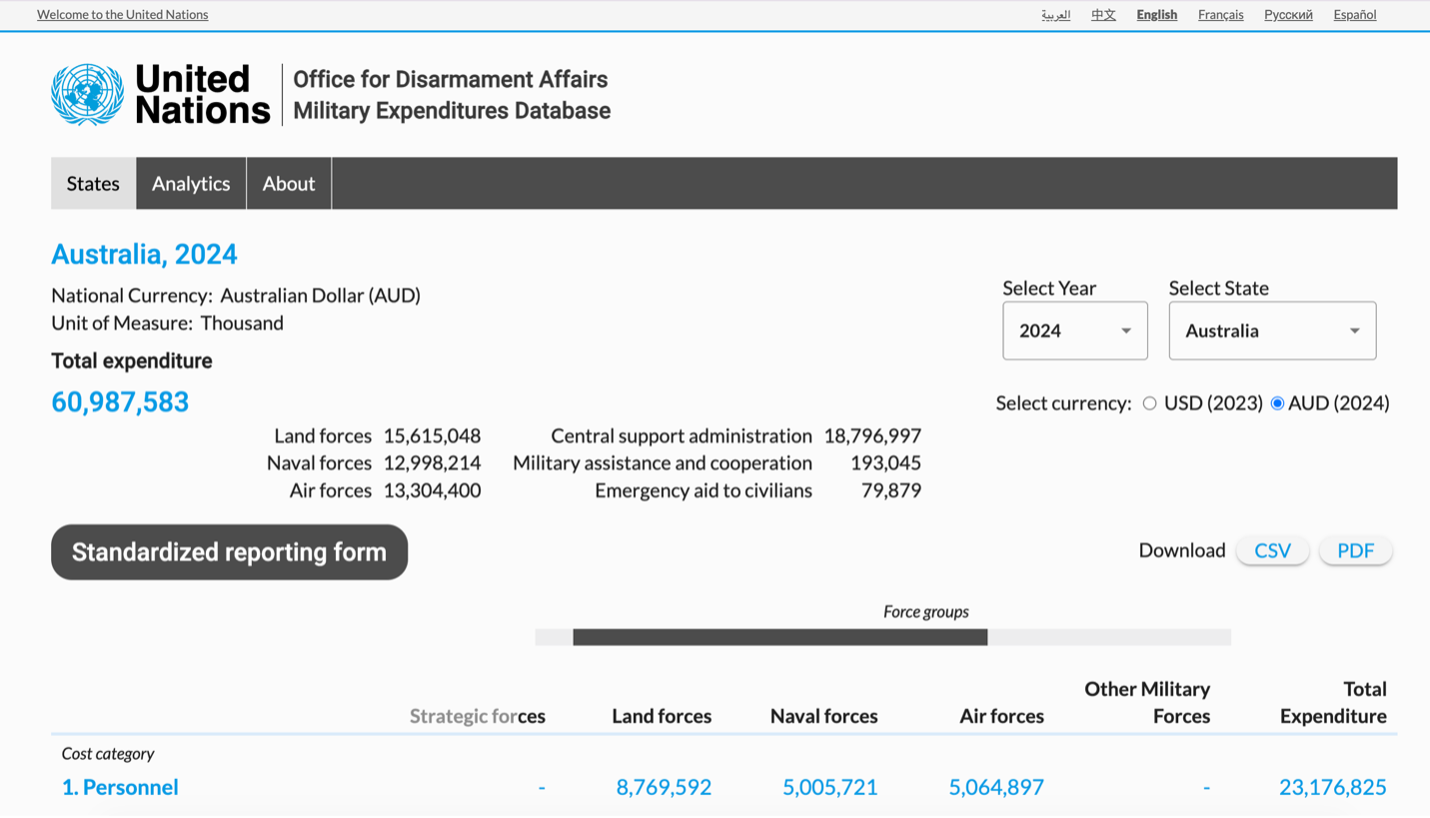Click the total expenditure value 60,987,583
Image resolution: width=1430 pixels, height=818 pixels.
pyautogui.click(x=120, y=402)
